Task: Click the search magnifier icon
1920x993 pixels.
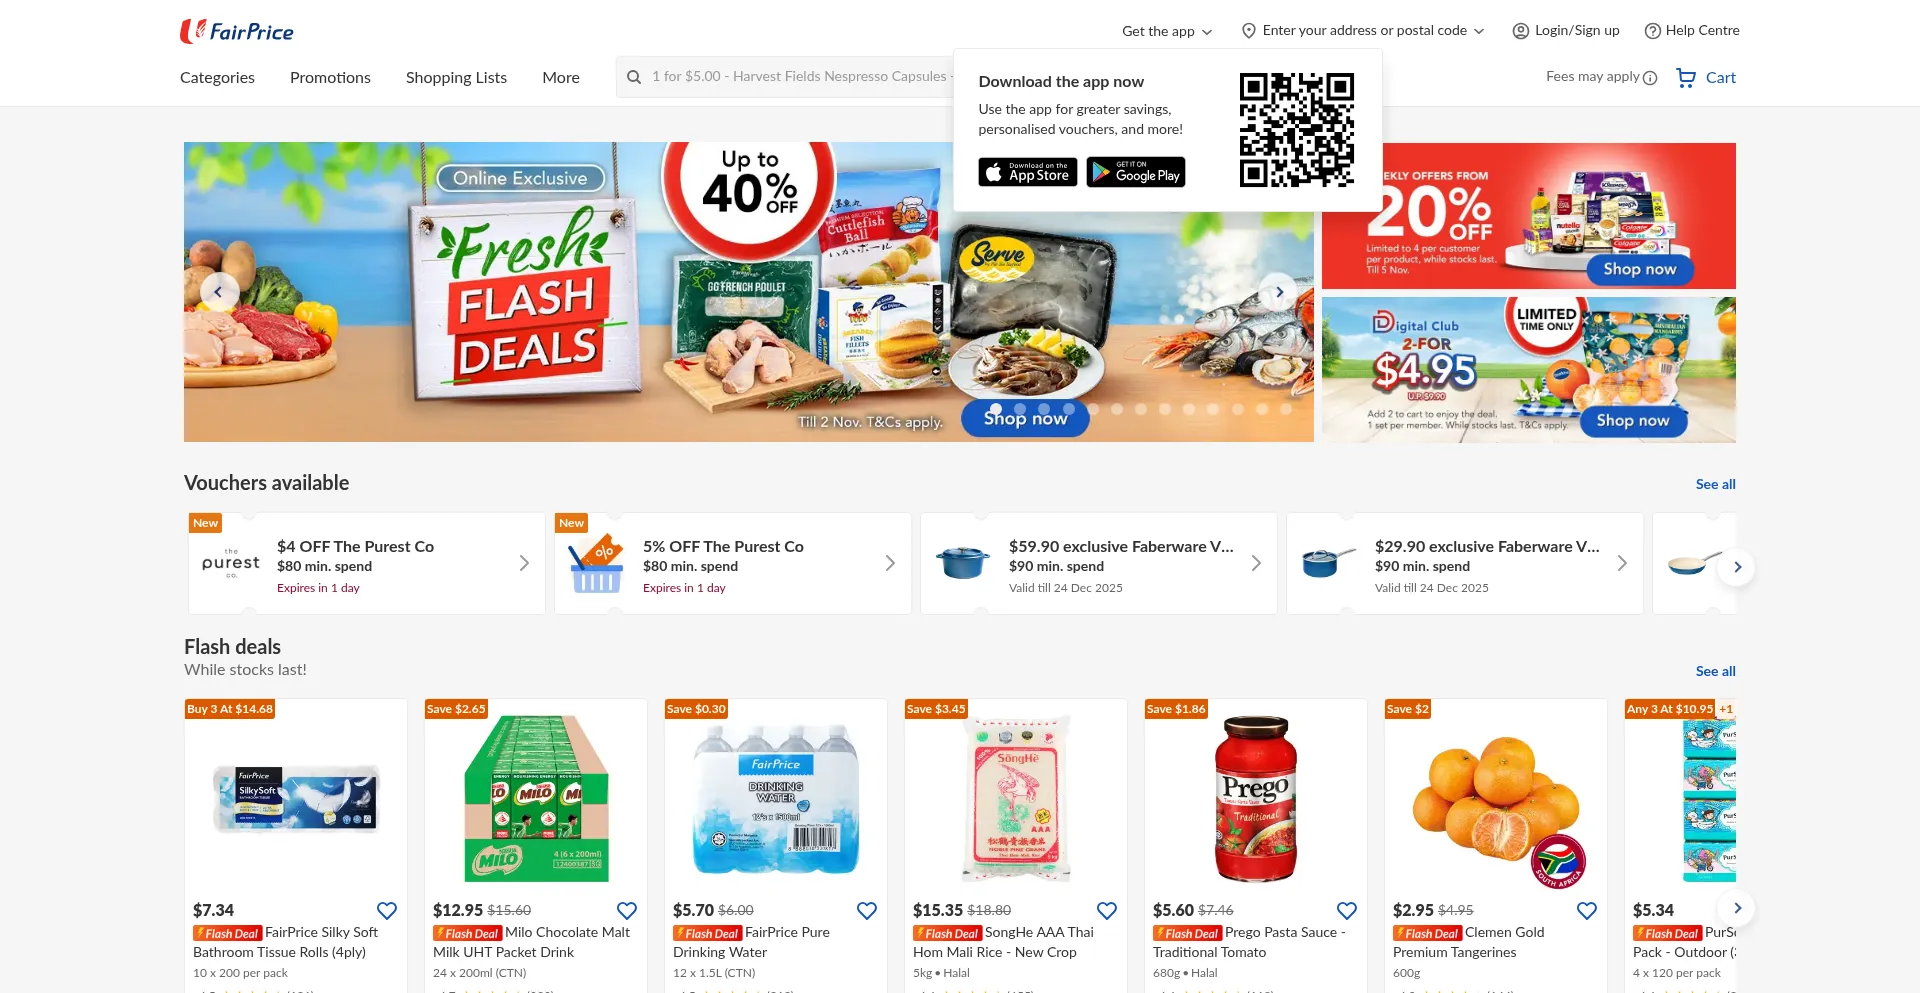Action: point(634,77)
